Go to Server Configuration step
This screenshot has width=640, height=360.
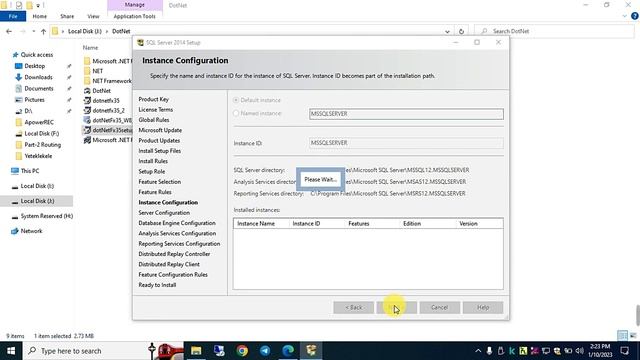(164, 213)
